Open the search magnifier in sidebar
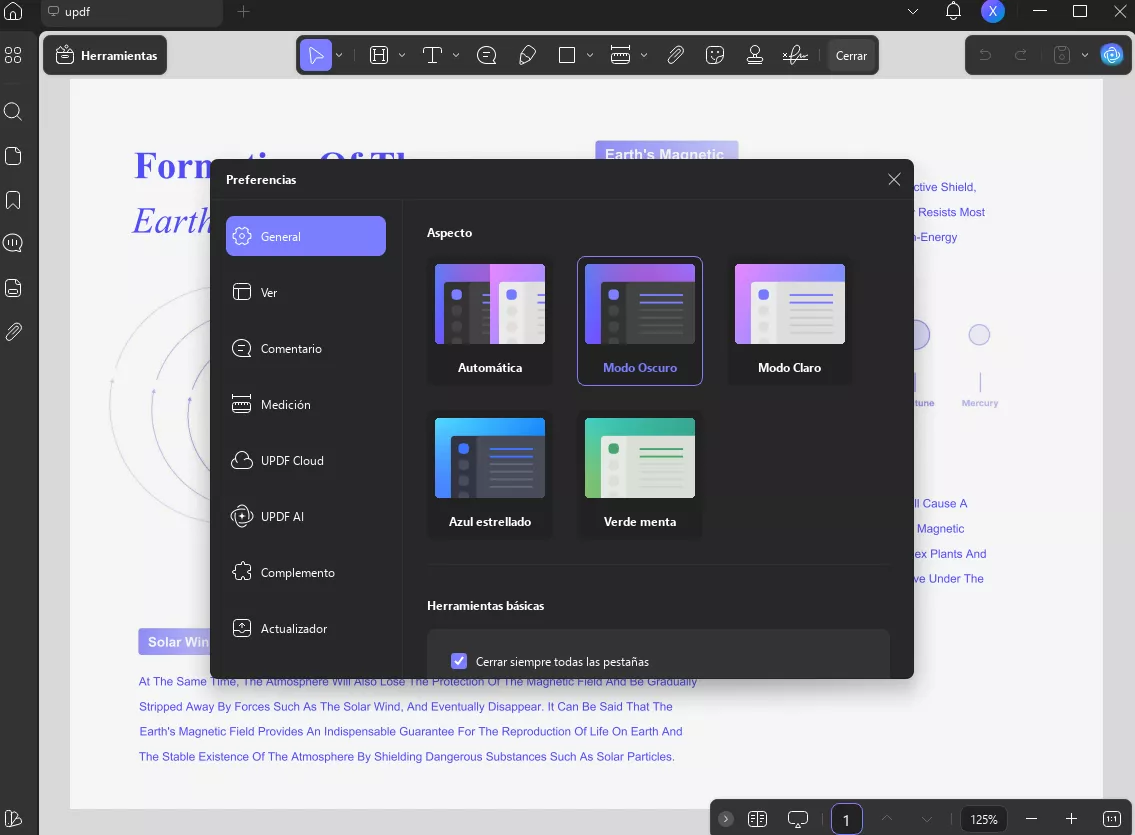 point(13,111)
